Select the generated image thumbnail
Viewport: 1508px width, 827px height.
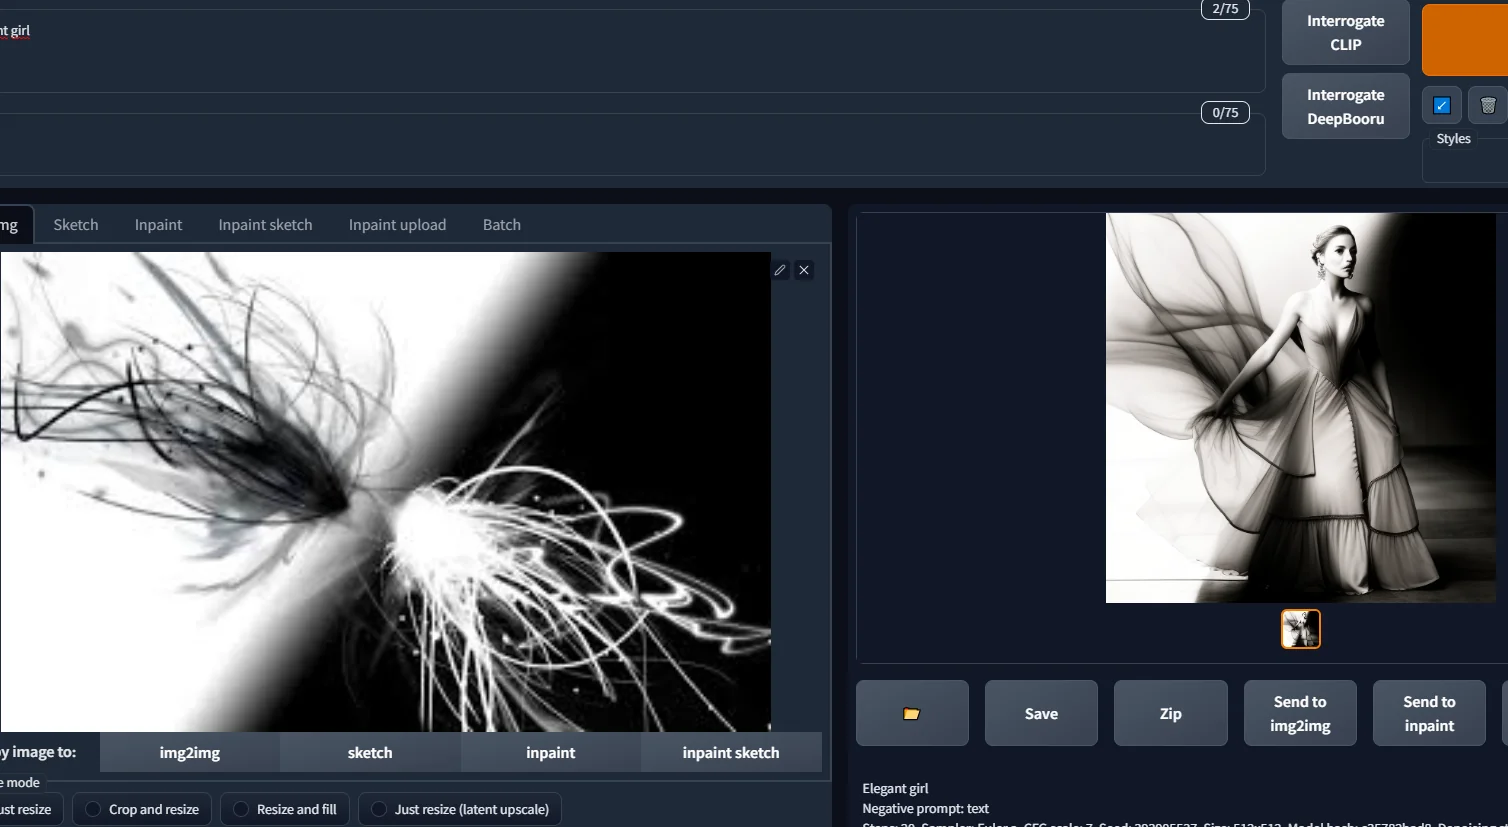pos(1301,629)
